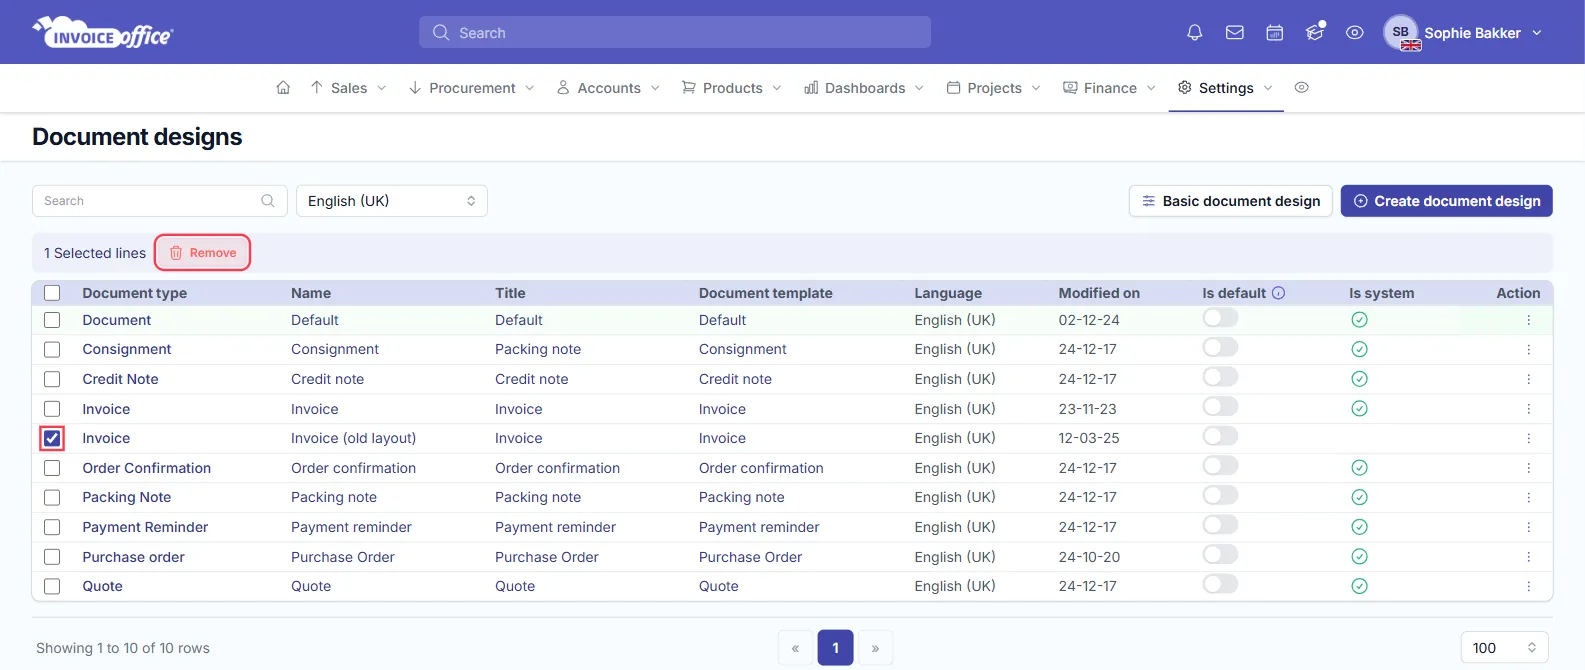Go to next page in pagination
1585x670 pixels.
click(875, 648)
